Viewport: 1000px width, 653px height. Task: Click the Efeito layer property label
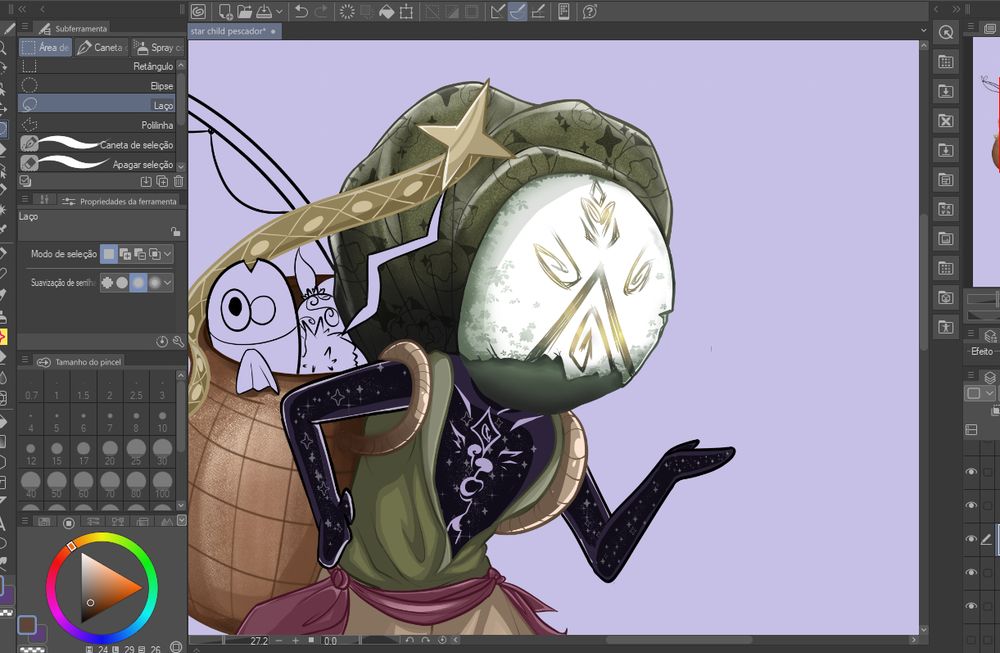click(x=982, y=351)
